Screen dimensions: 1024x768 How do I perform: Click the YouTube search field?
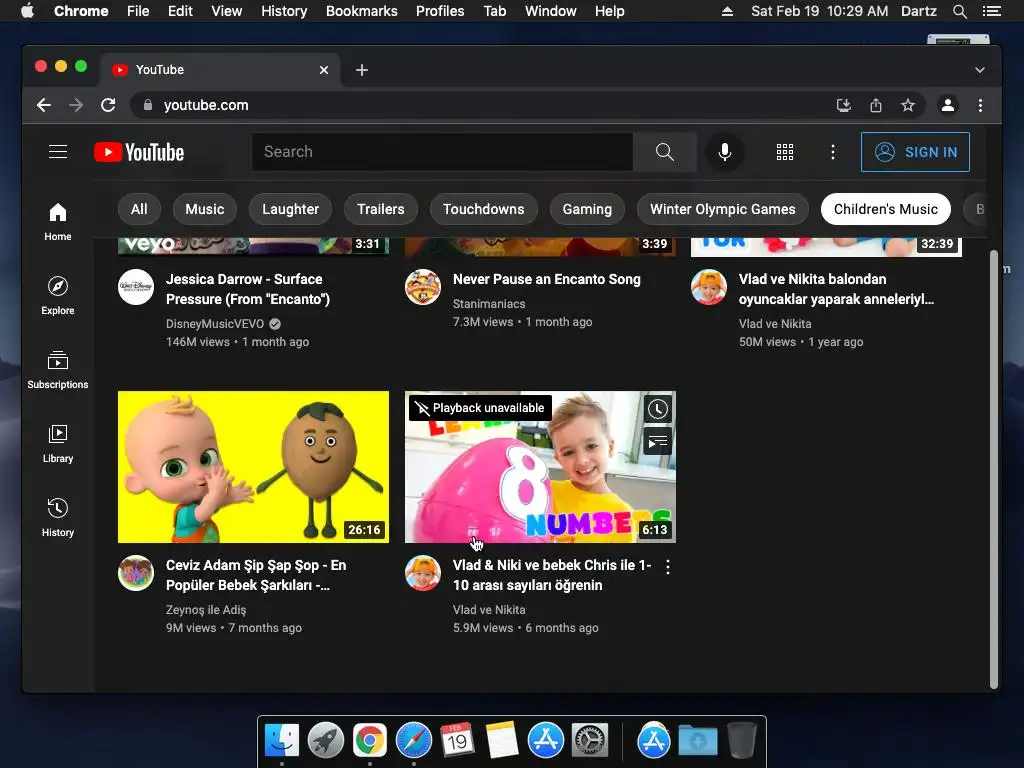pos(442,152)
